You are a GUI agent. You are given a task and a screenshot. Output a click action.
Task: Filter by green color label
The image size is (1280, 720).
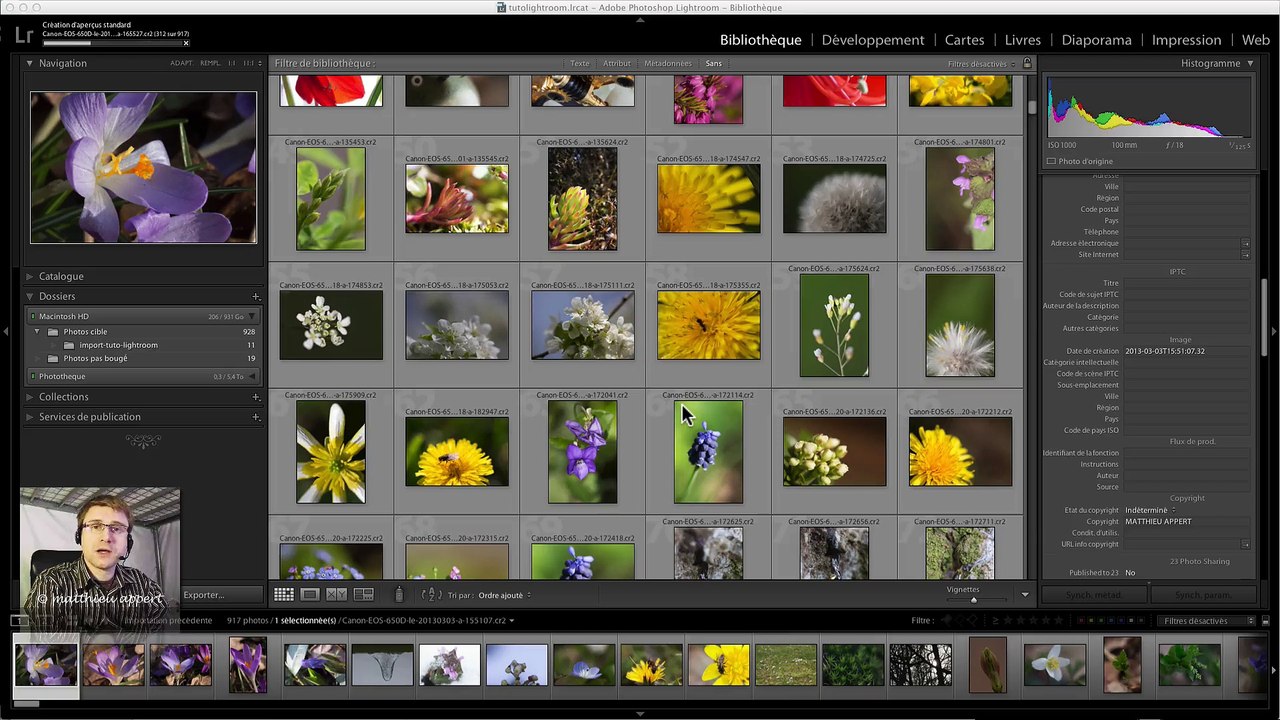click(x=1101, y=621)
